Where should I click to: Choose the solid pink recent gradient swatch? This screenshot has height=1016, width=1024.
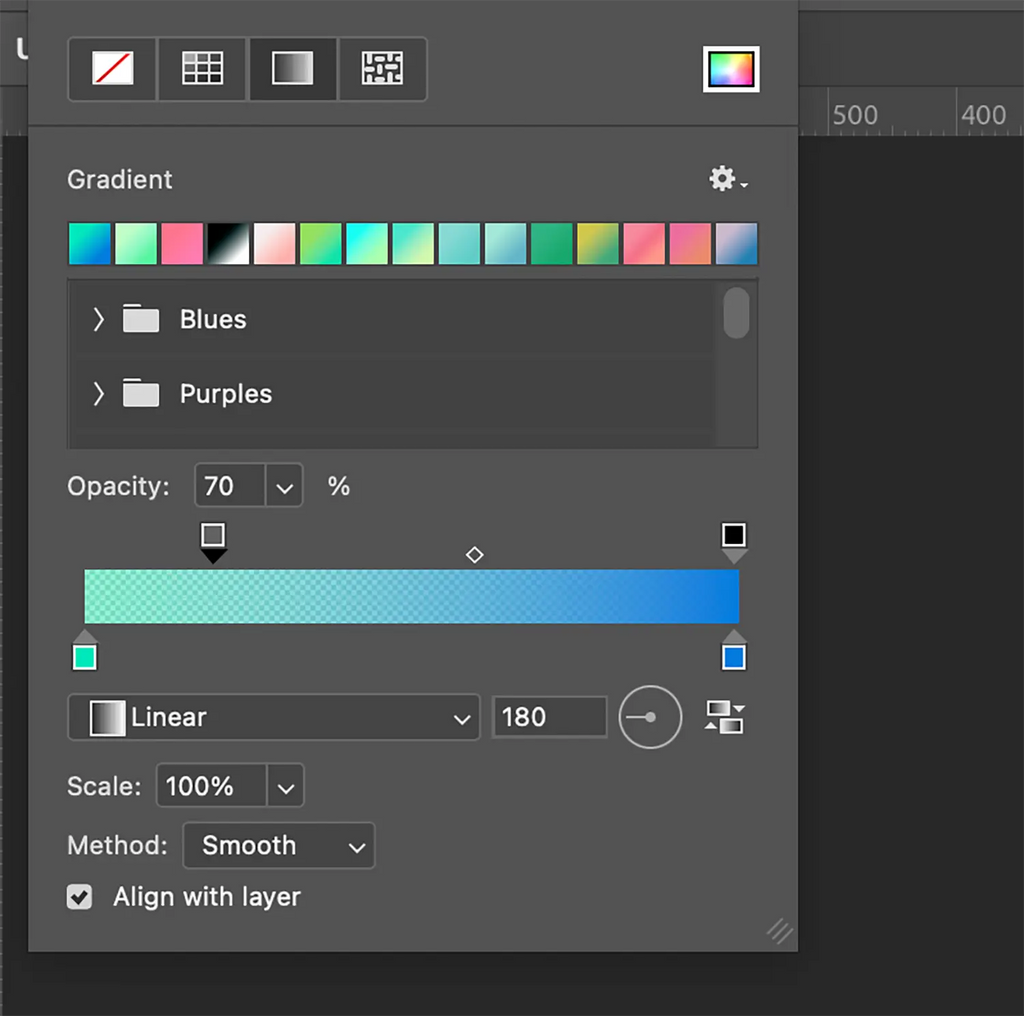(x=182, y=244)
